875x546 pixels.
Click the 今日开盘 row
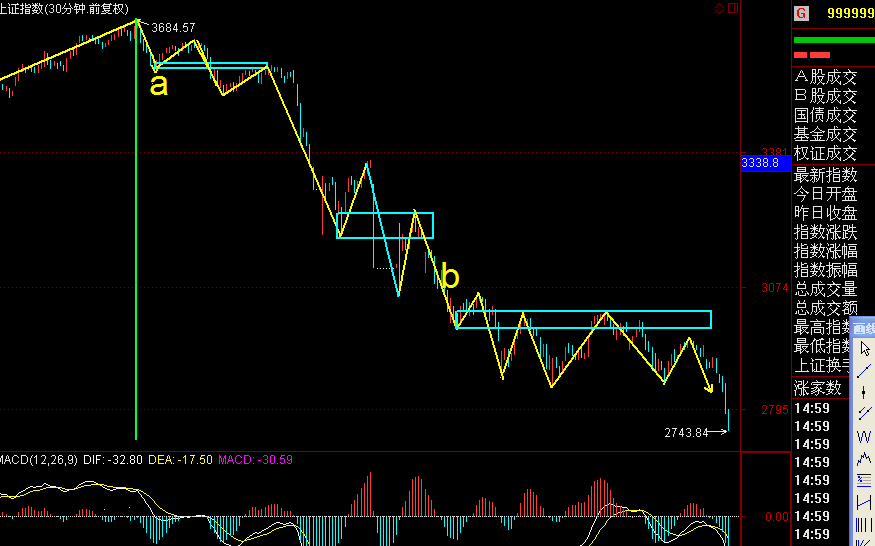(826, 194)
